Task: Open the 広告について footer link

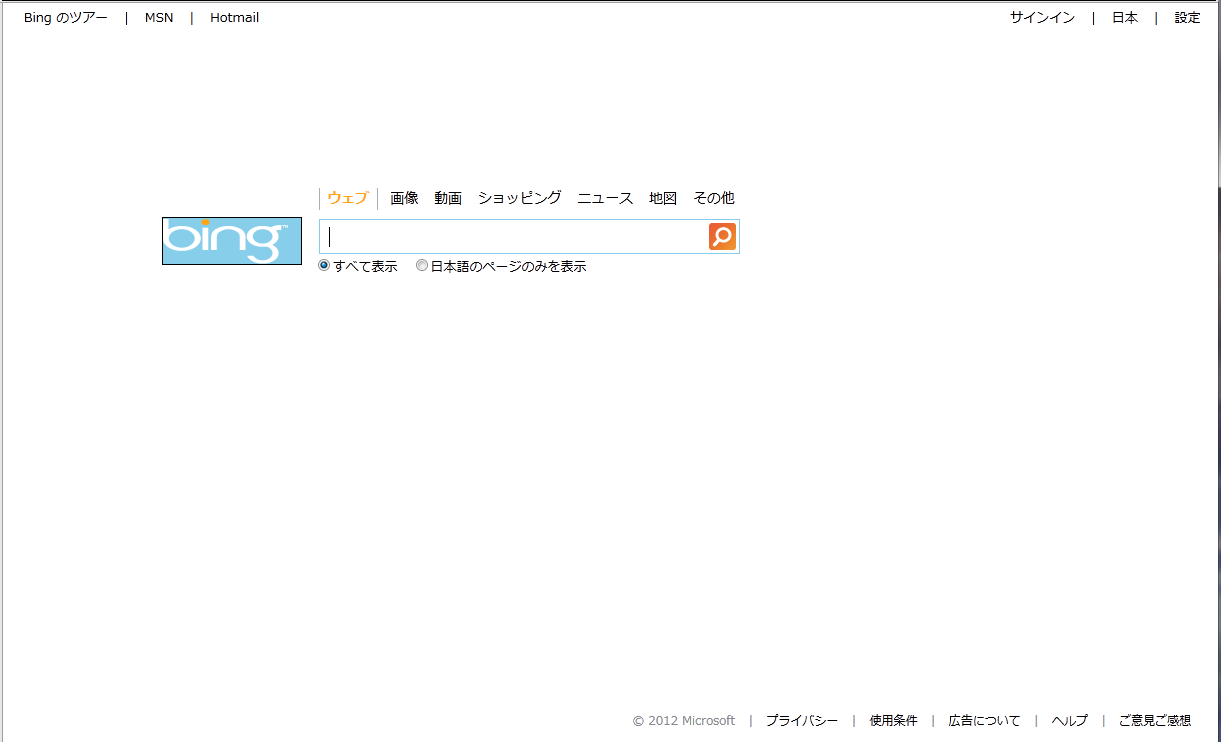Action: (985, 721)
